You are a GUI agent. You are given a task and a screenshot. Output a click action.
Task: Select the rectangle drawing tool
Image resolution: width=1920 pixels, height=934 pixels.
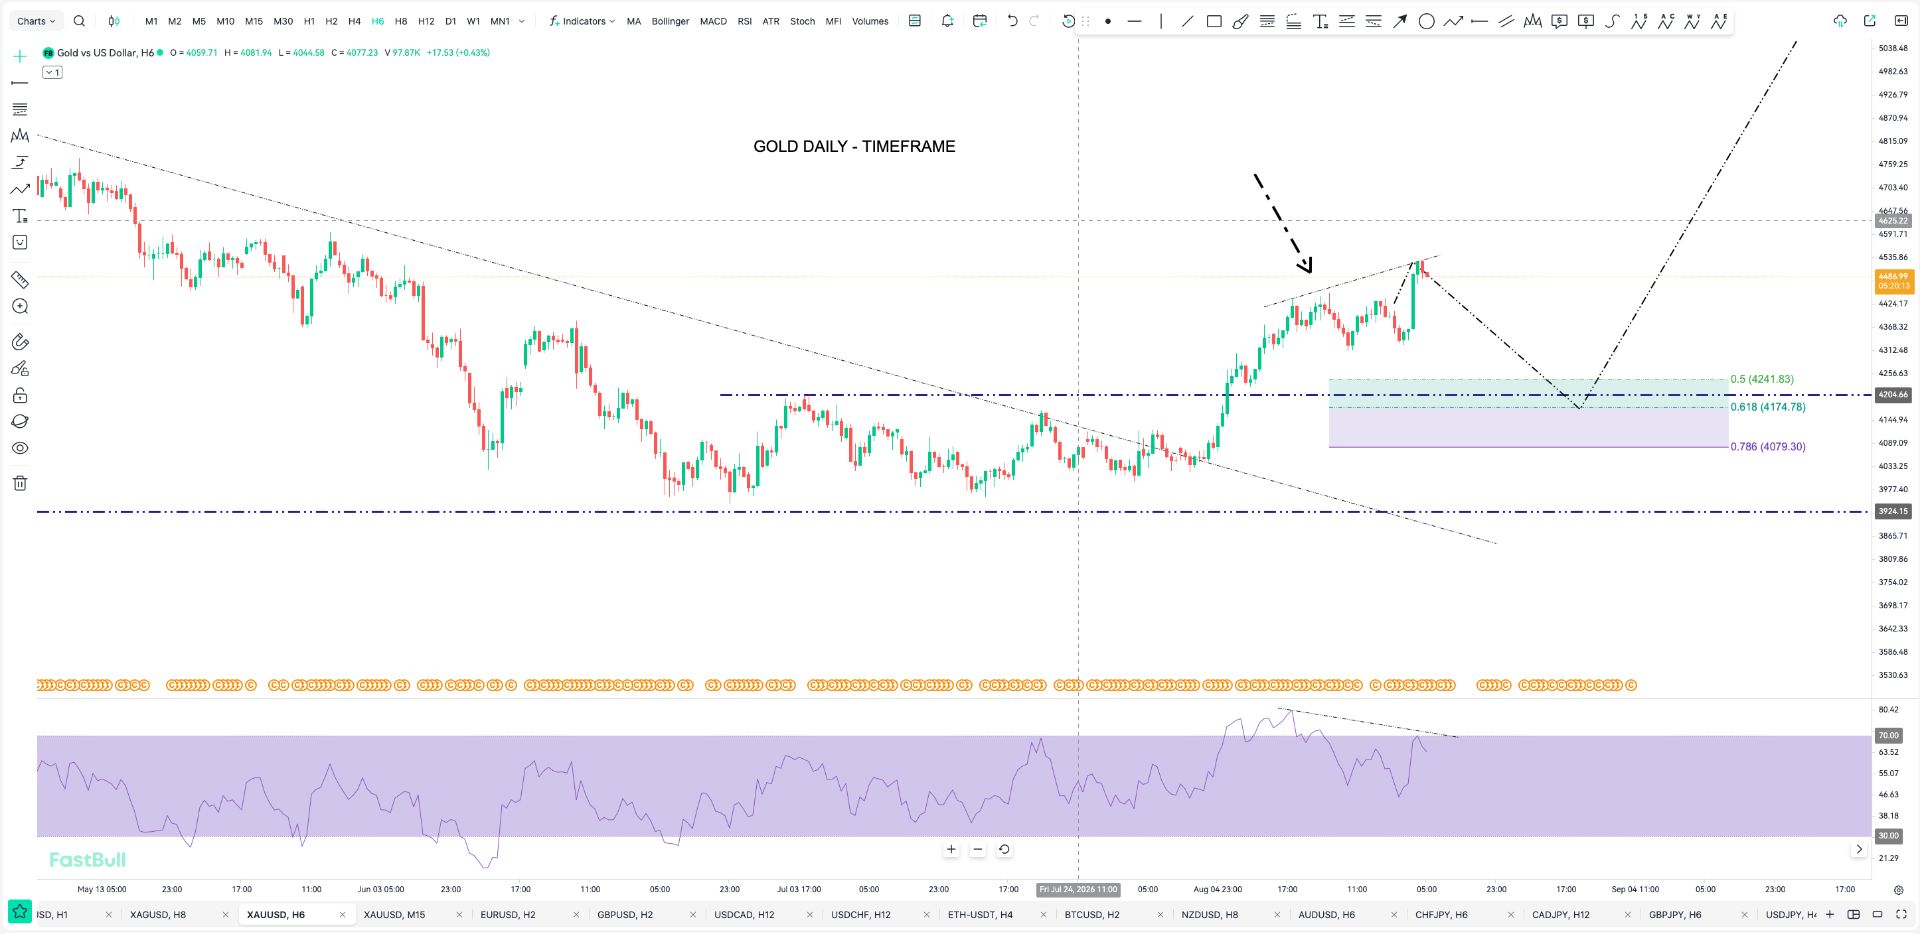point(1214,21)
